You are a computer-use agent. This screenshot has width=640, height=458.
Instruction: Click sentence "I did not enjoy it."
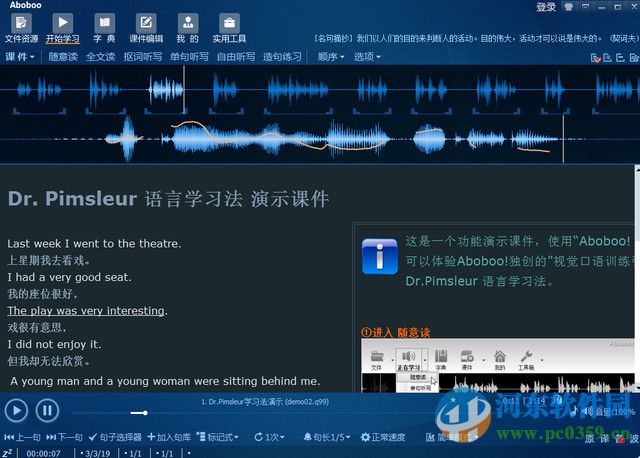[x=54, y=344]
